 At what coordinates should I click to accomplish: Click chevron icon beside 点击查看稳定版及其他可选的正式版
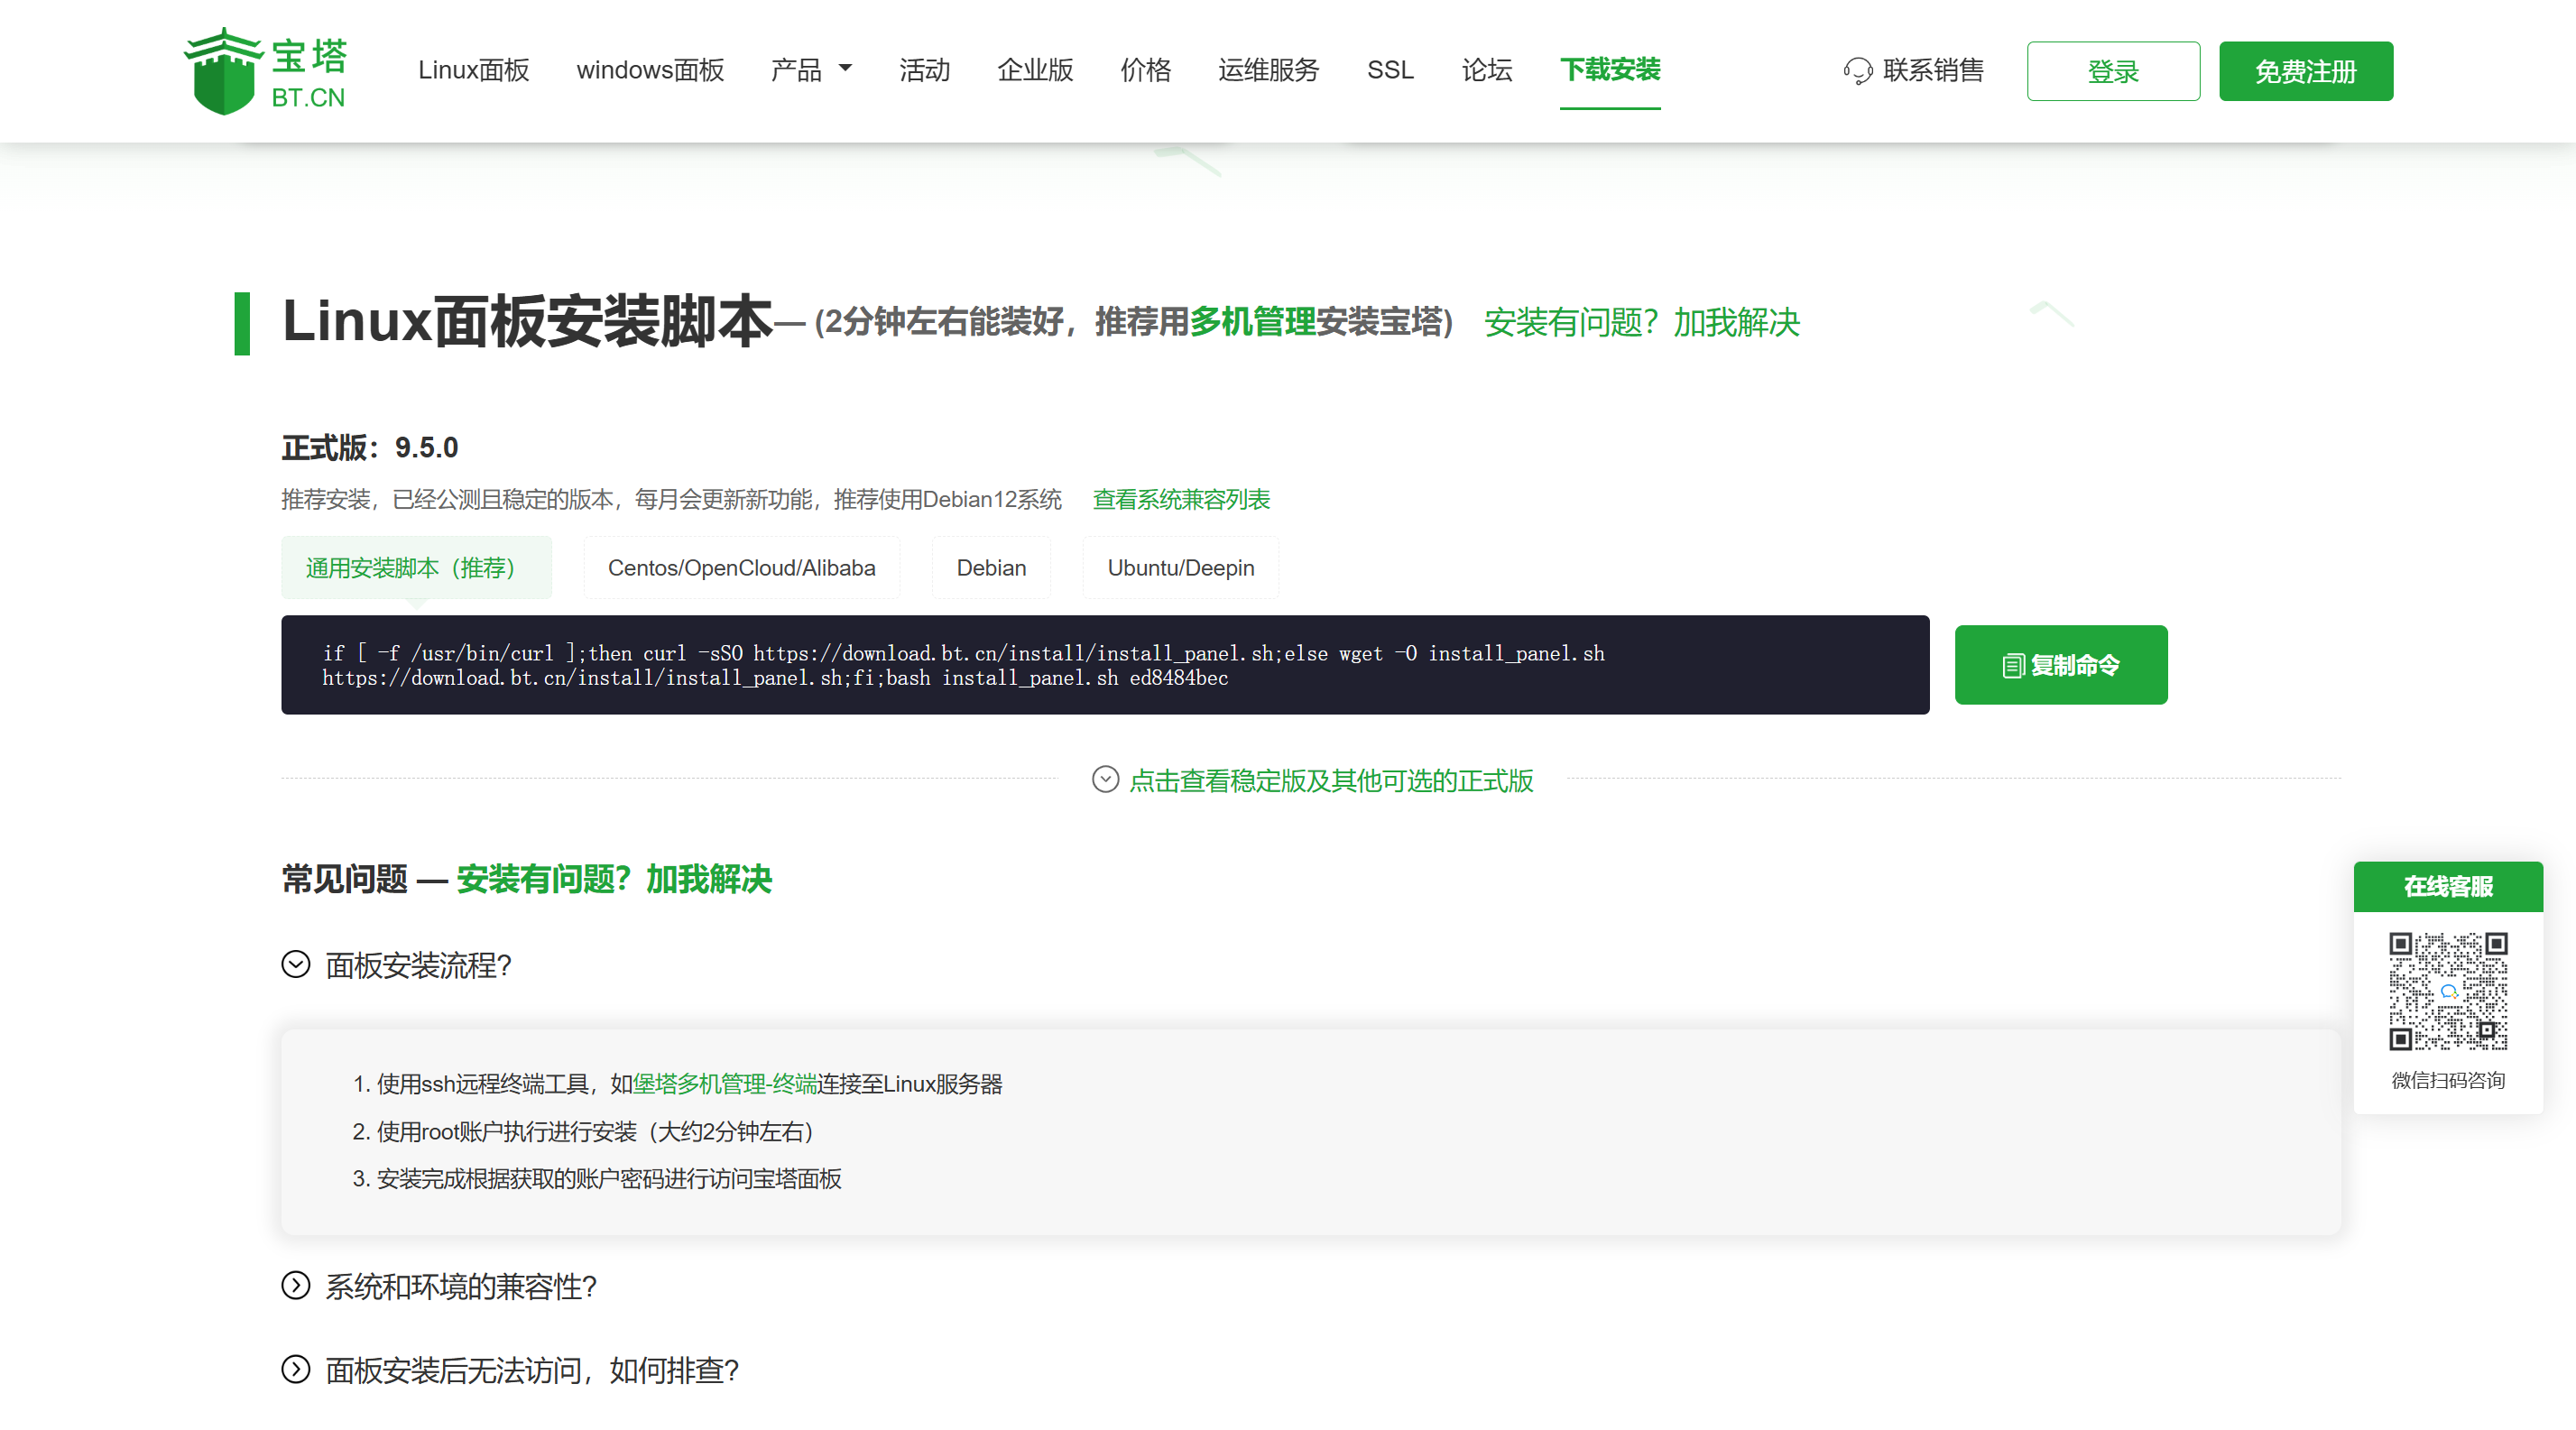[1105, 780]
